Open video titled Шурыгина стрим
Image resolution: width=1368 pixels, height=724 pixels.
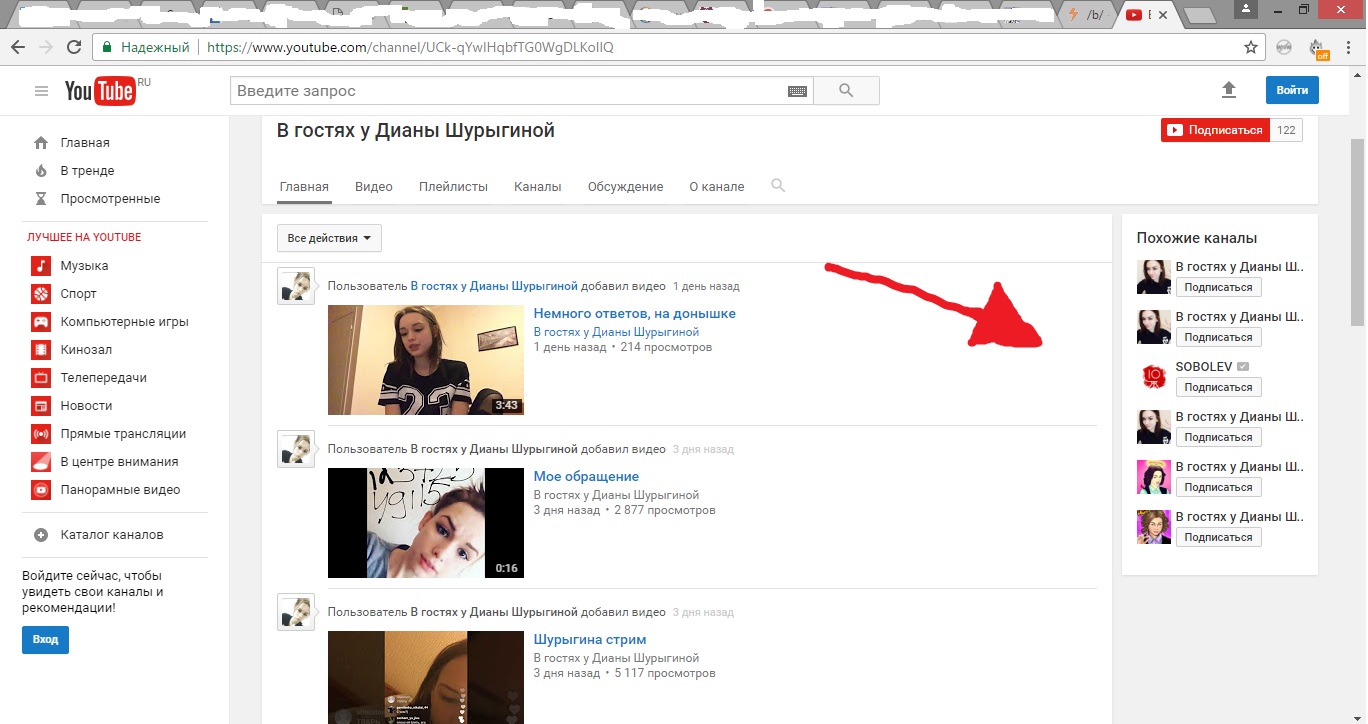point(590,639)
